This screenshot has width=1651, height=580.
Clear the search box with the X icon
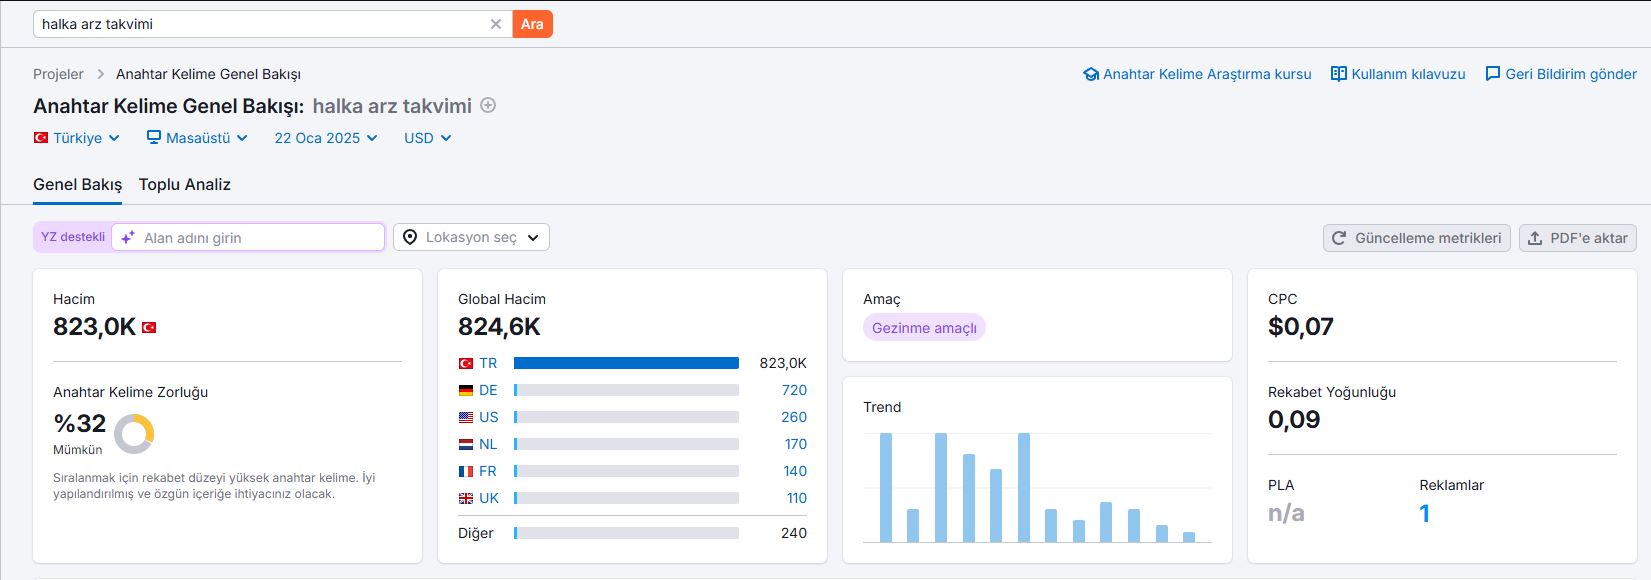pyautogui.click(x=496, y=24)
